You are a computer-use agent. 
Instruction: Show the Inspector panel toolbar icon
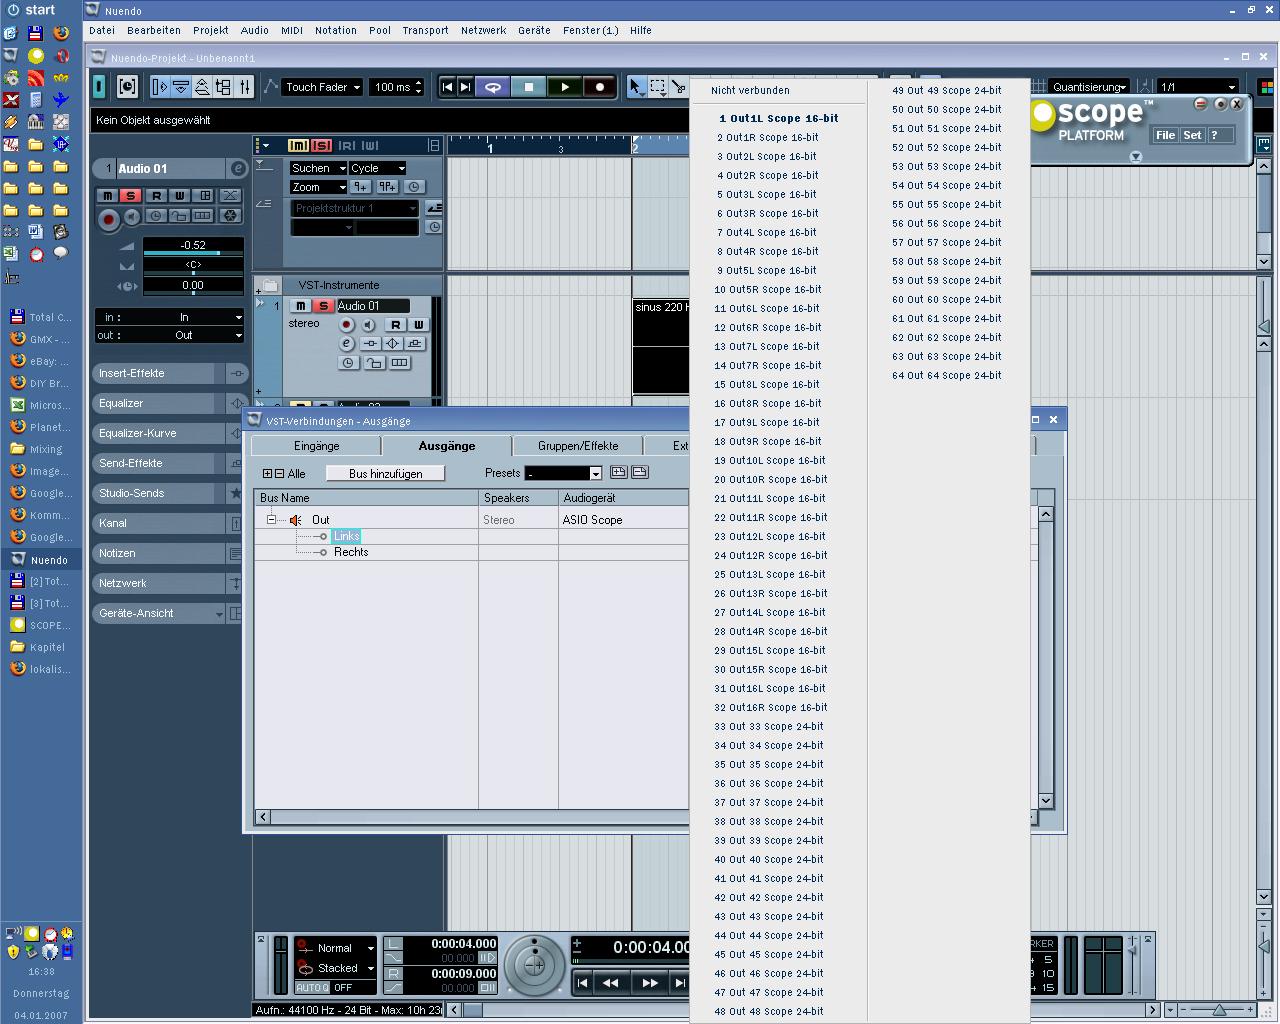(x=159, y=87)
